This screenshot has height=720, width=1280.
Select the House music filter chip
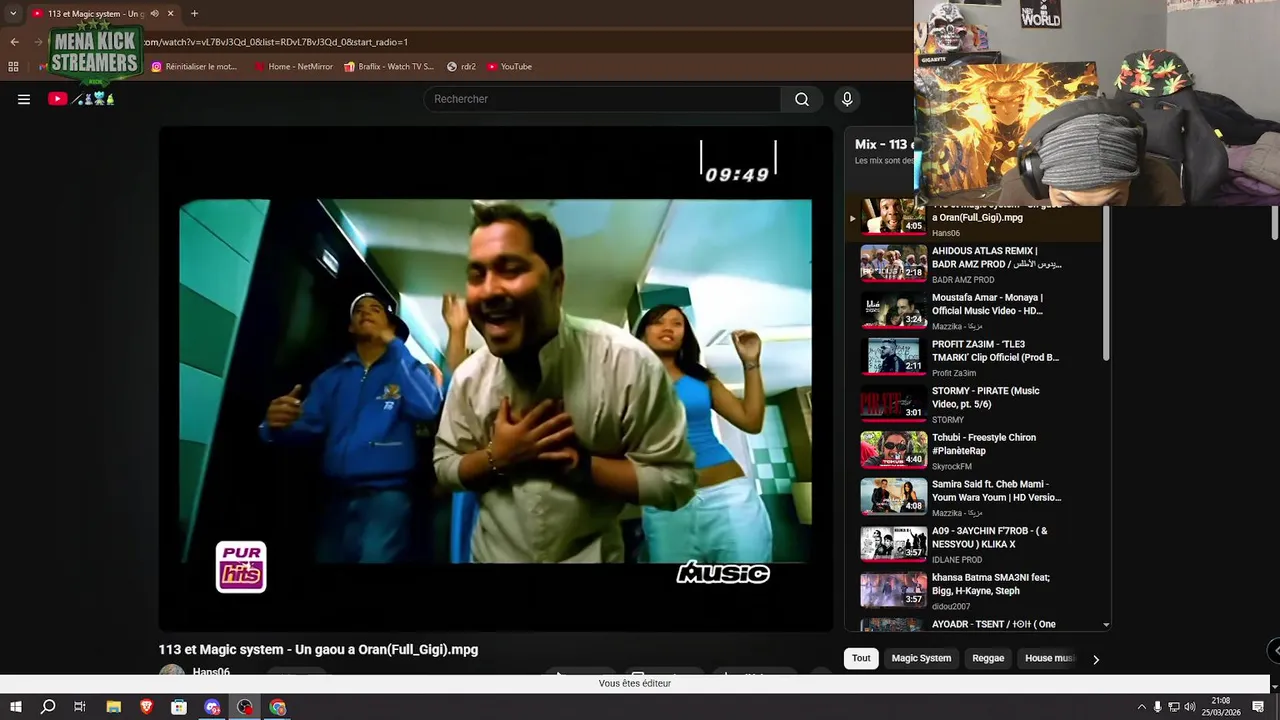coord(1049,658)
